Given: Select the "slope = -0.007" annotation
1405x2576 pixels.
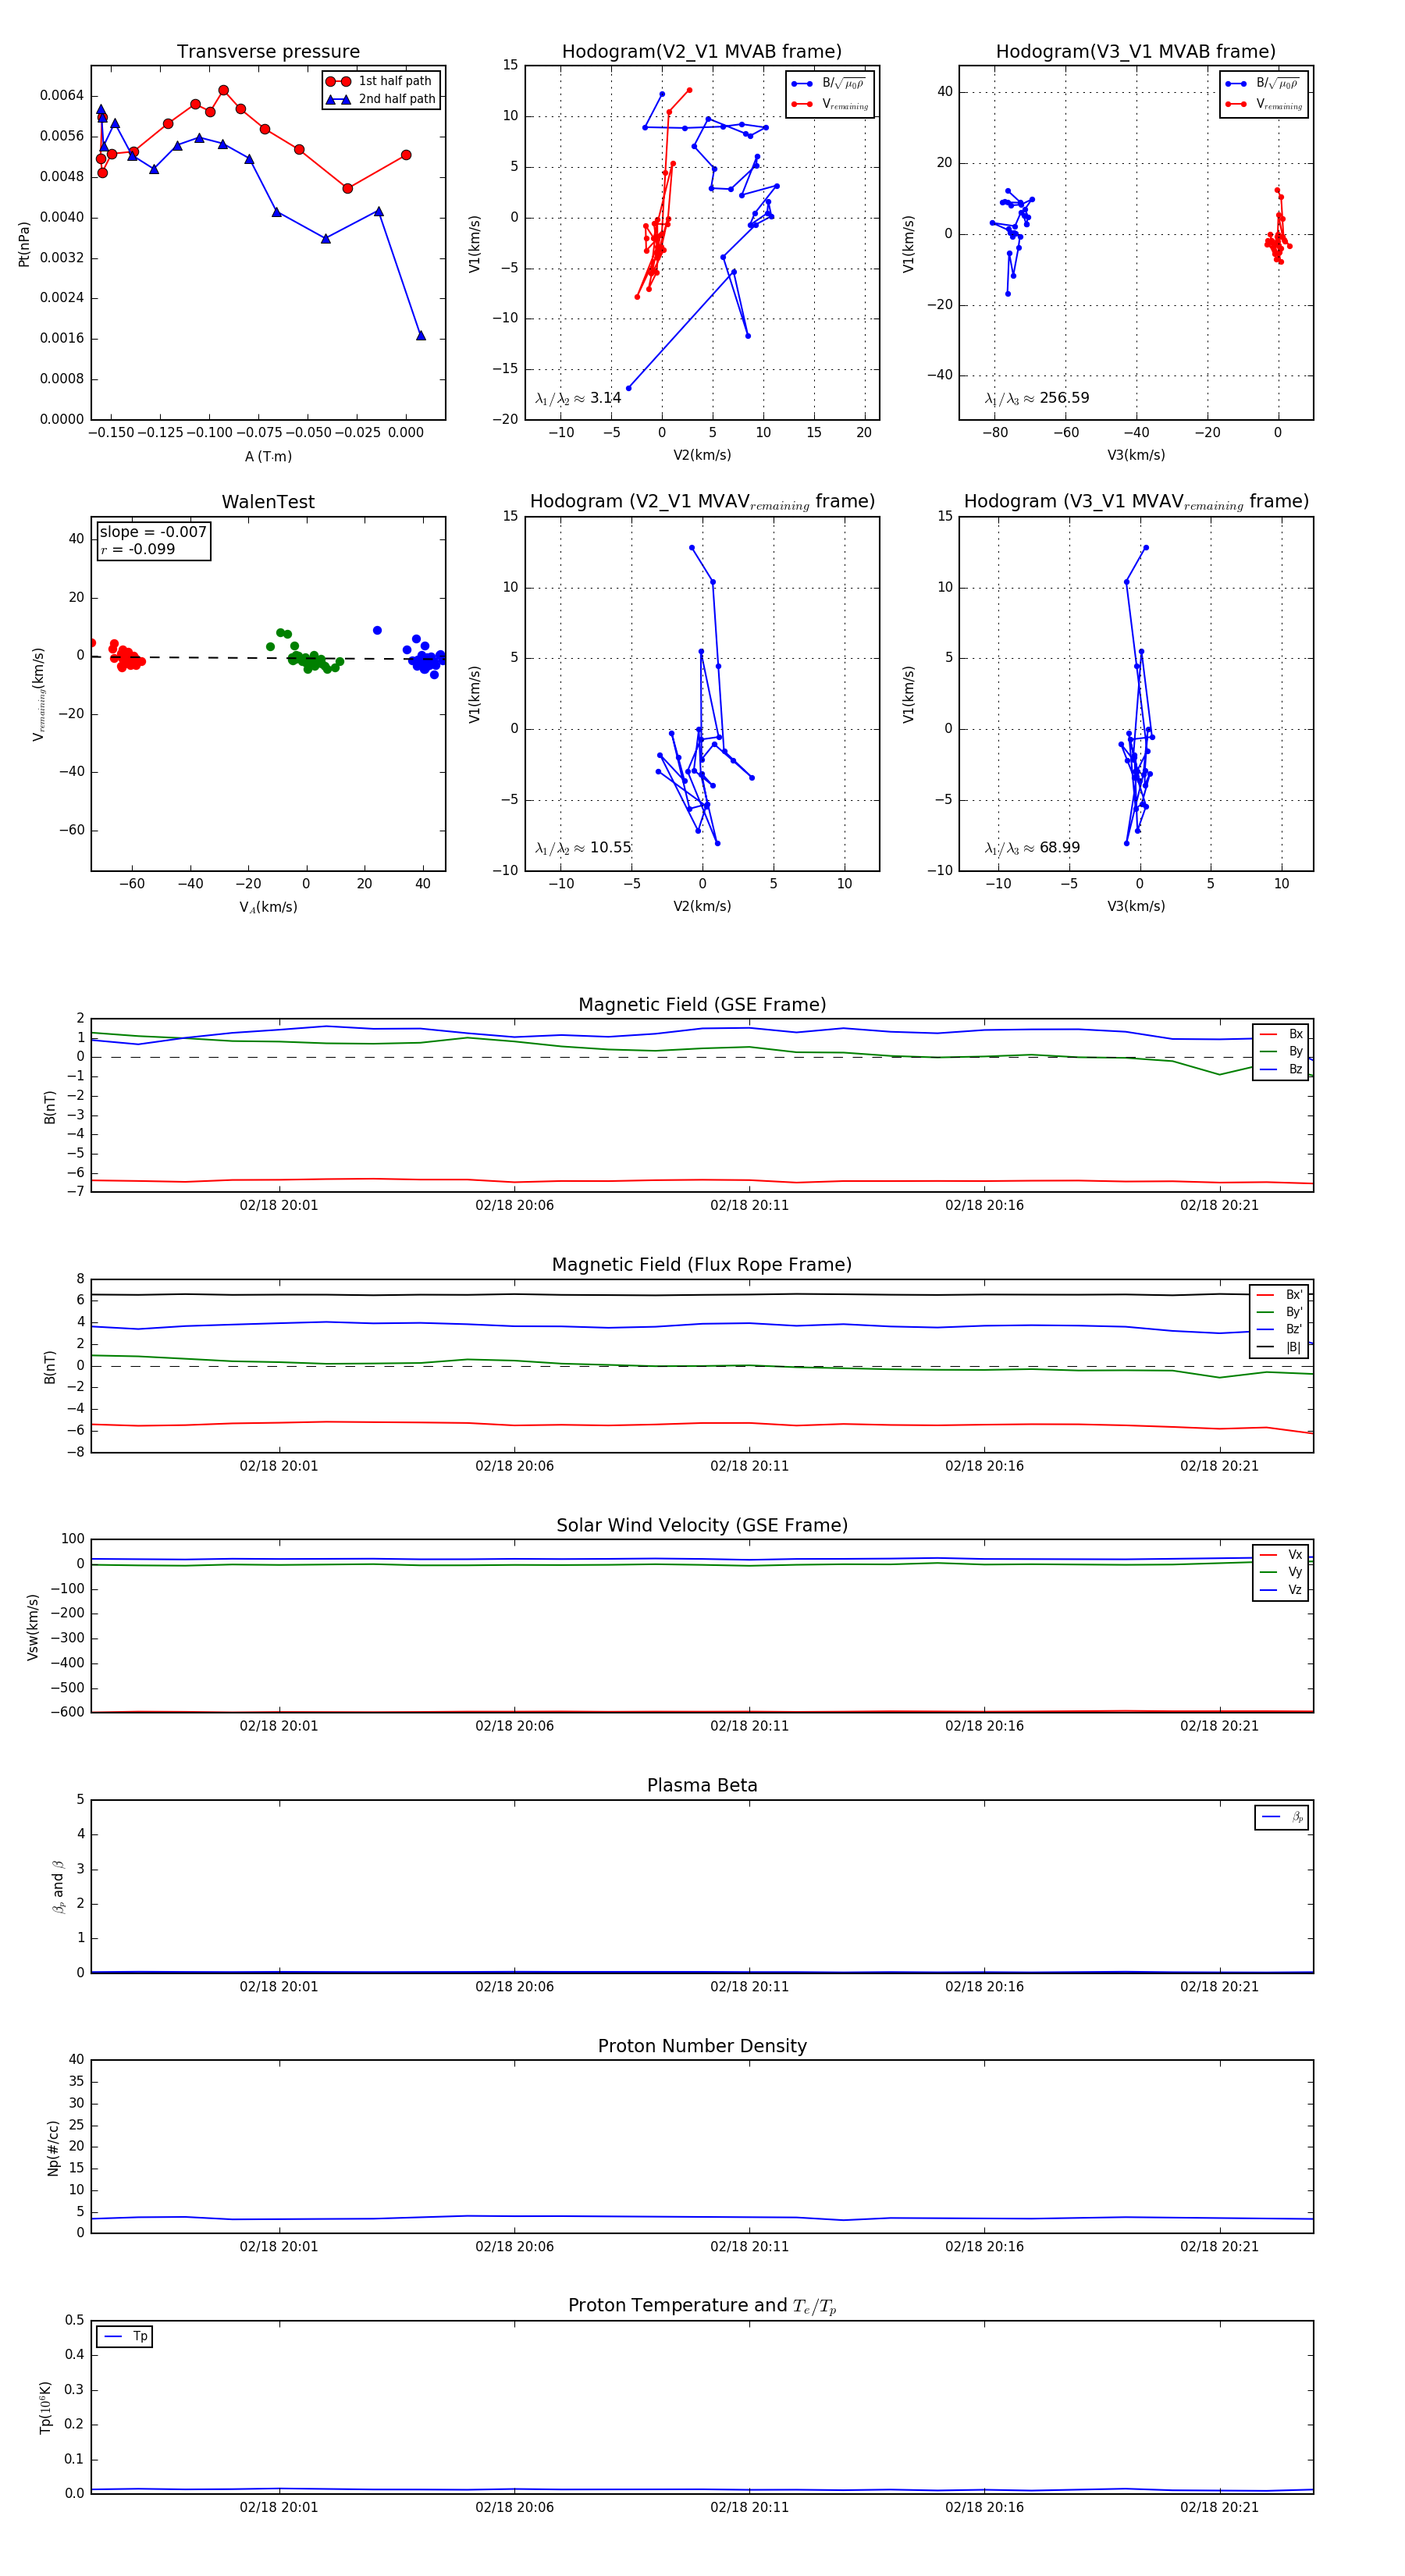Looking at the screenshot, I should [153, 532].
